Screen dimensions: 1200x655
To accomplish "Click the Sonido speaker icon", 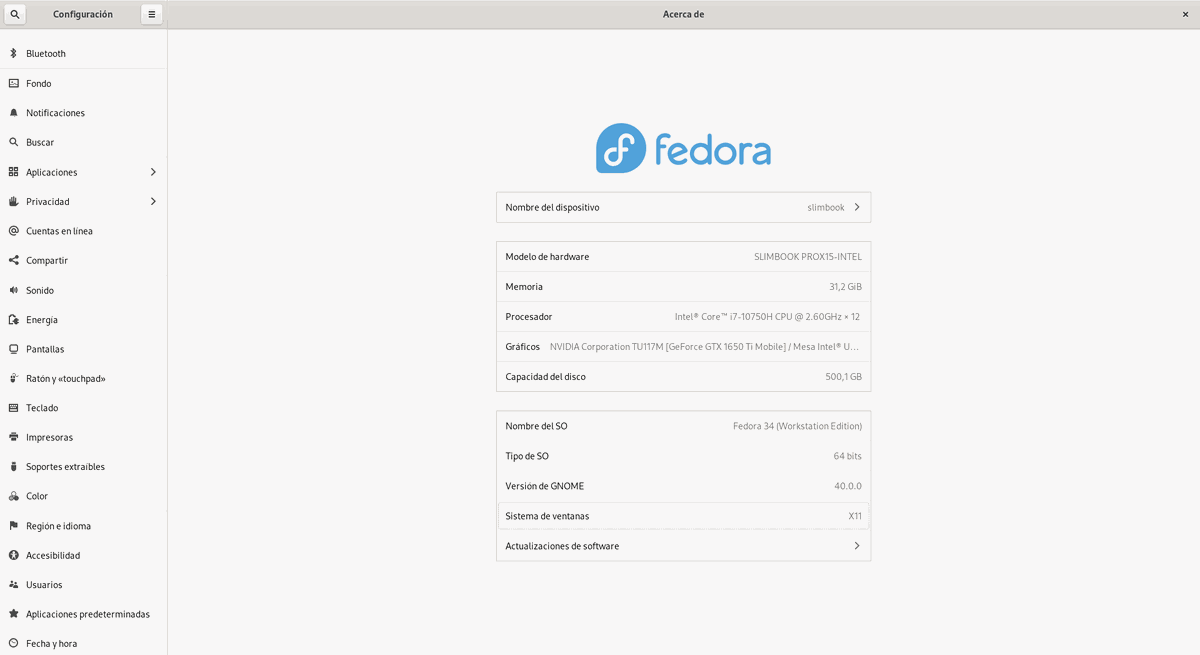I will [13, 290].
